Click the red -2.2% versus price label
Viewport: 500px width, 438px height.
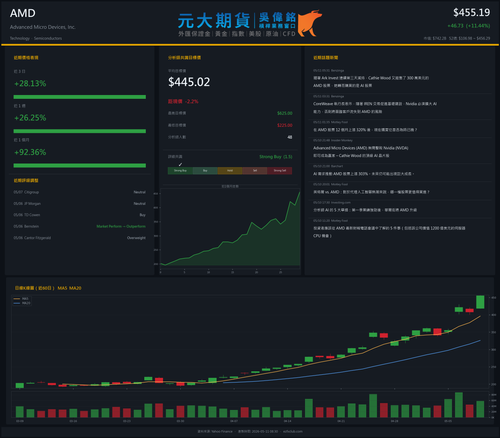click(x=183, y=101)
